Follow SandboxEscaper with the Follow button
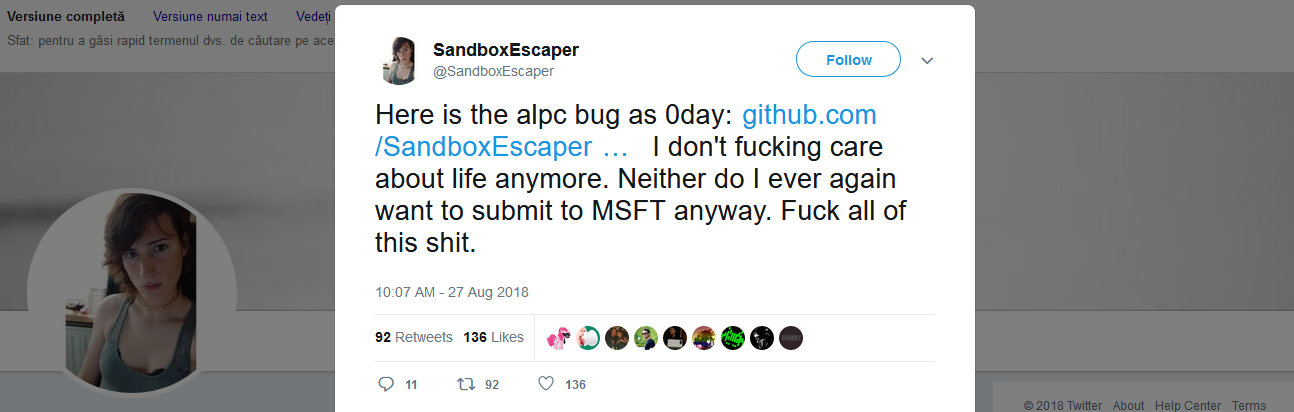The image size is (1294, 412). click(x=848, y=60)
